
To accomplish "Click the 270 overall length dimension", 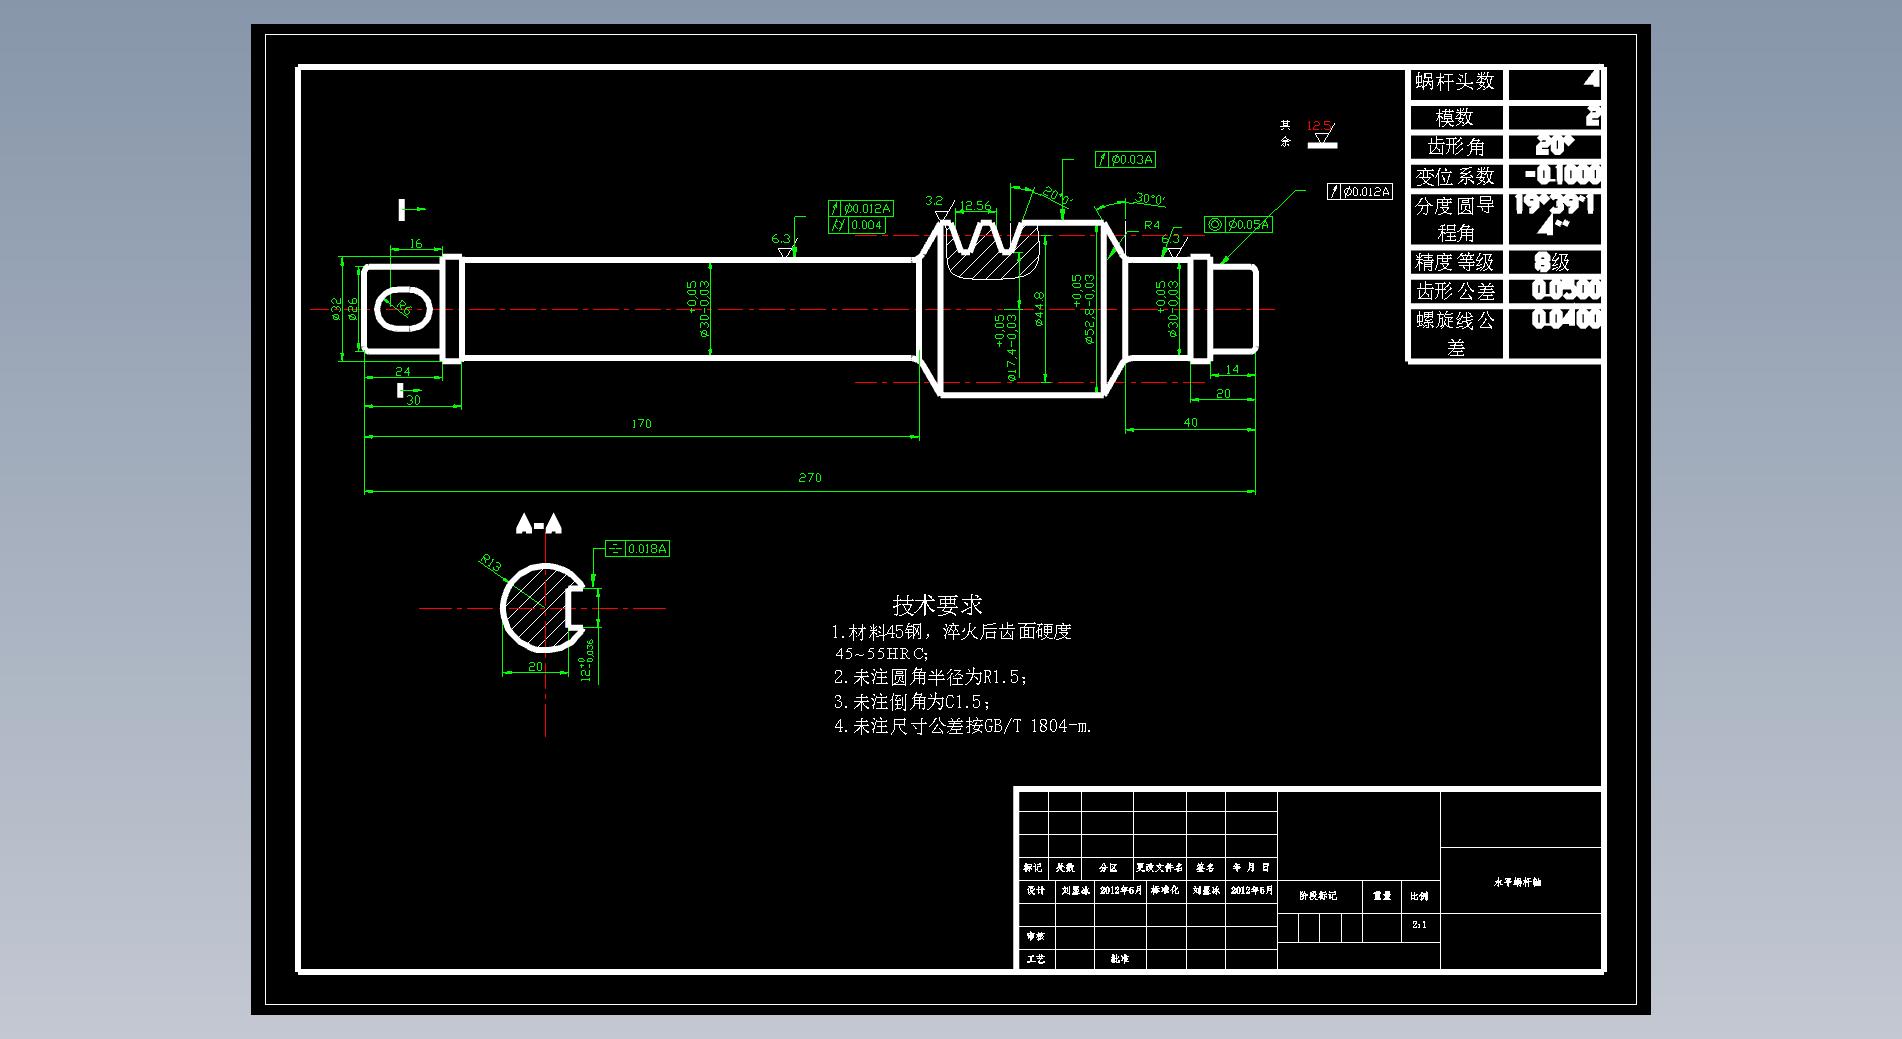I will 810,478.
